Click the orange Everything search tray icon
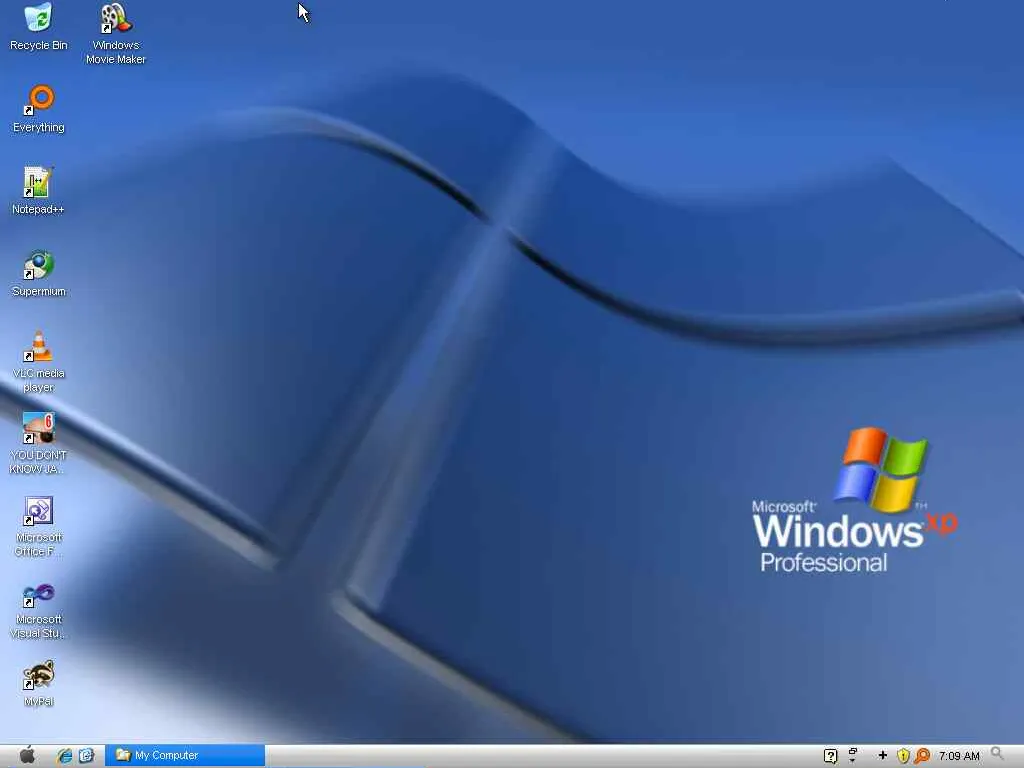1024x768 pixels. pyautogui.click(x=922, y=756)
